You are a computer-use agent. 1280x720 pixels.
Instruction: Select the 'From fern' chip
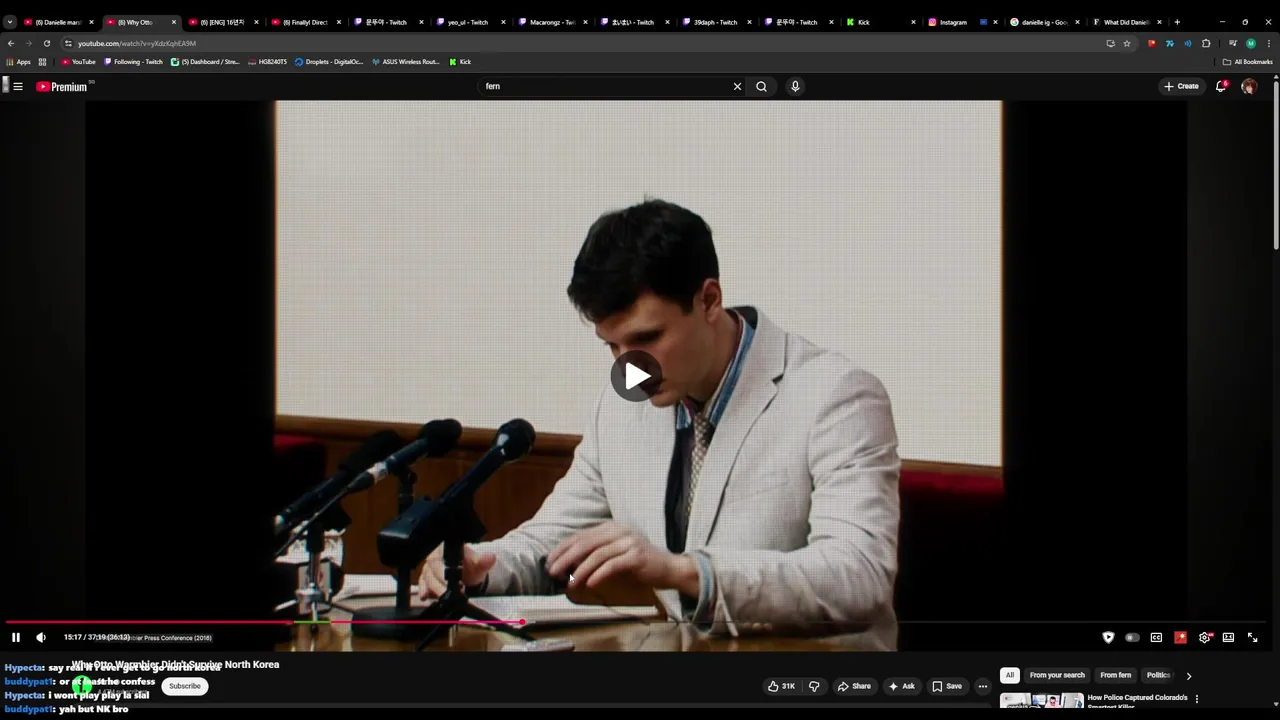[x=1115, y=675]
